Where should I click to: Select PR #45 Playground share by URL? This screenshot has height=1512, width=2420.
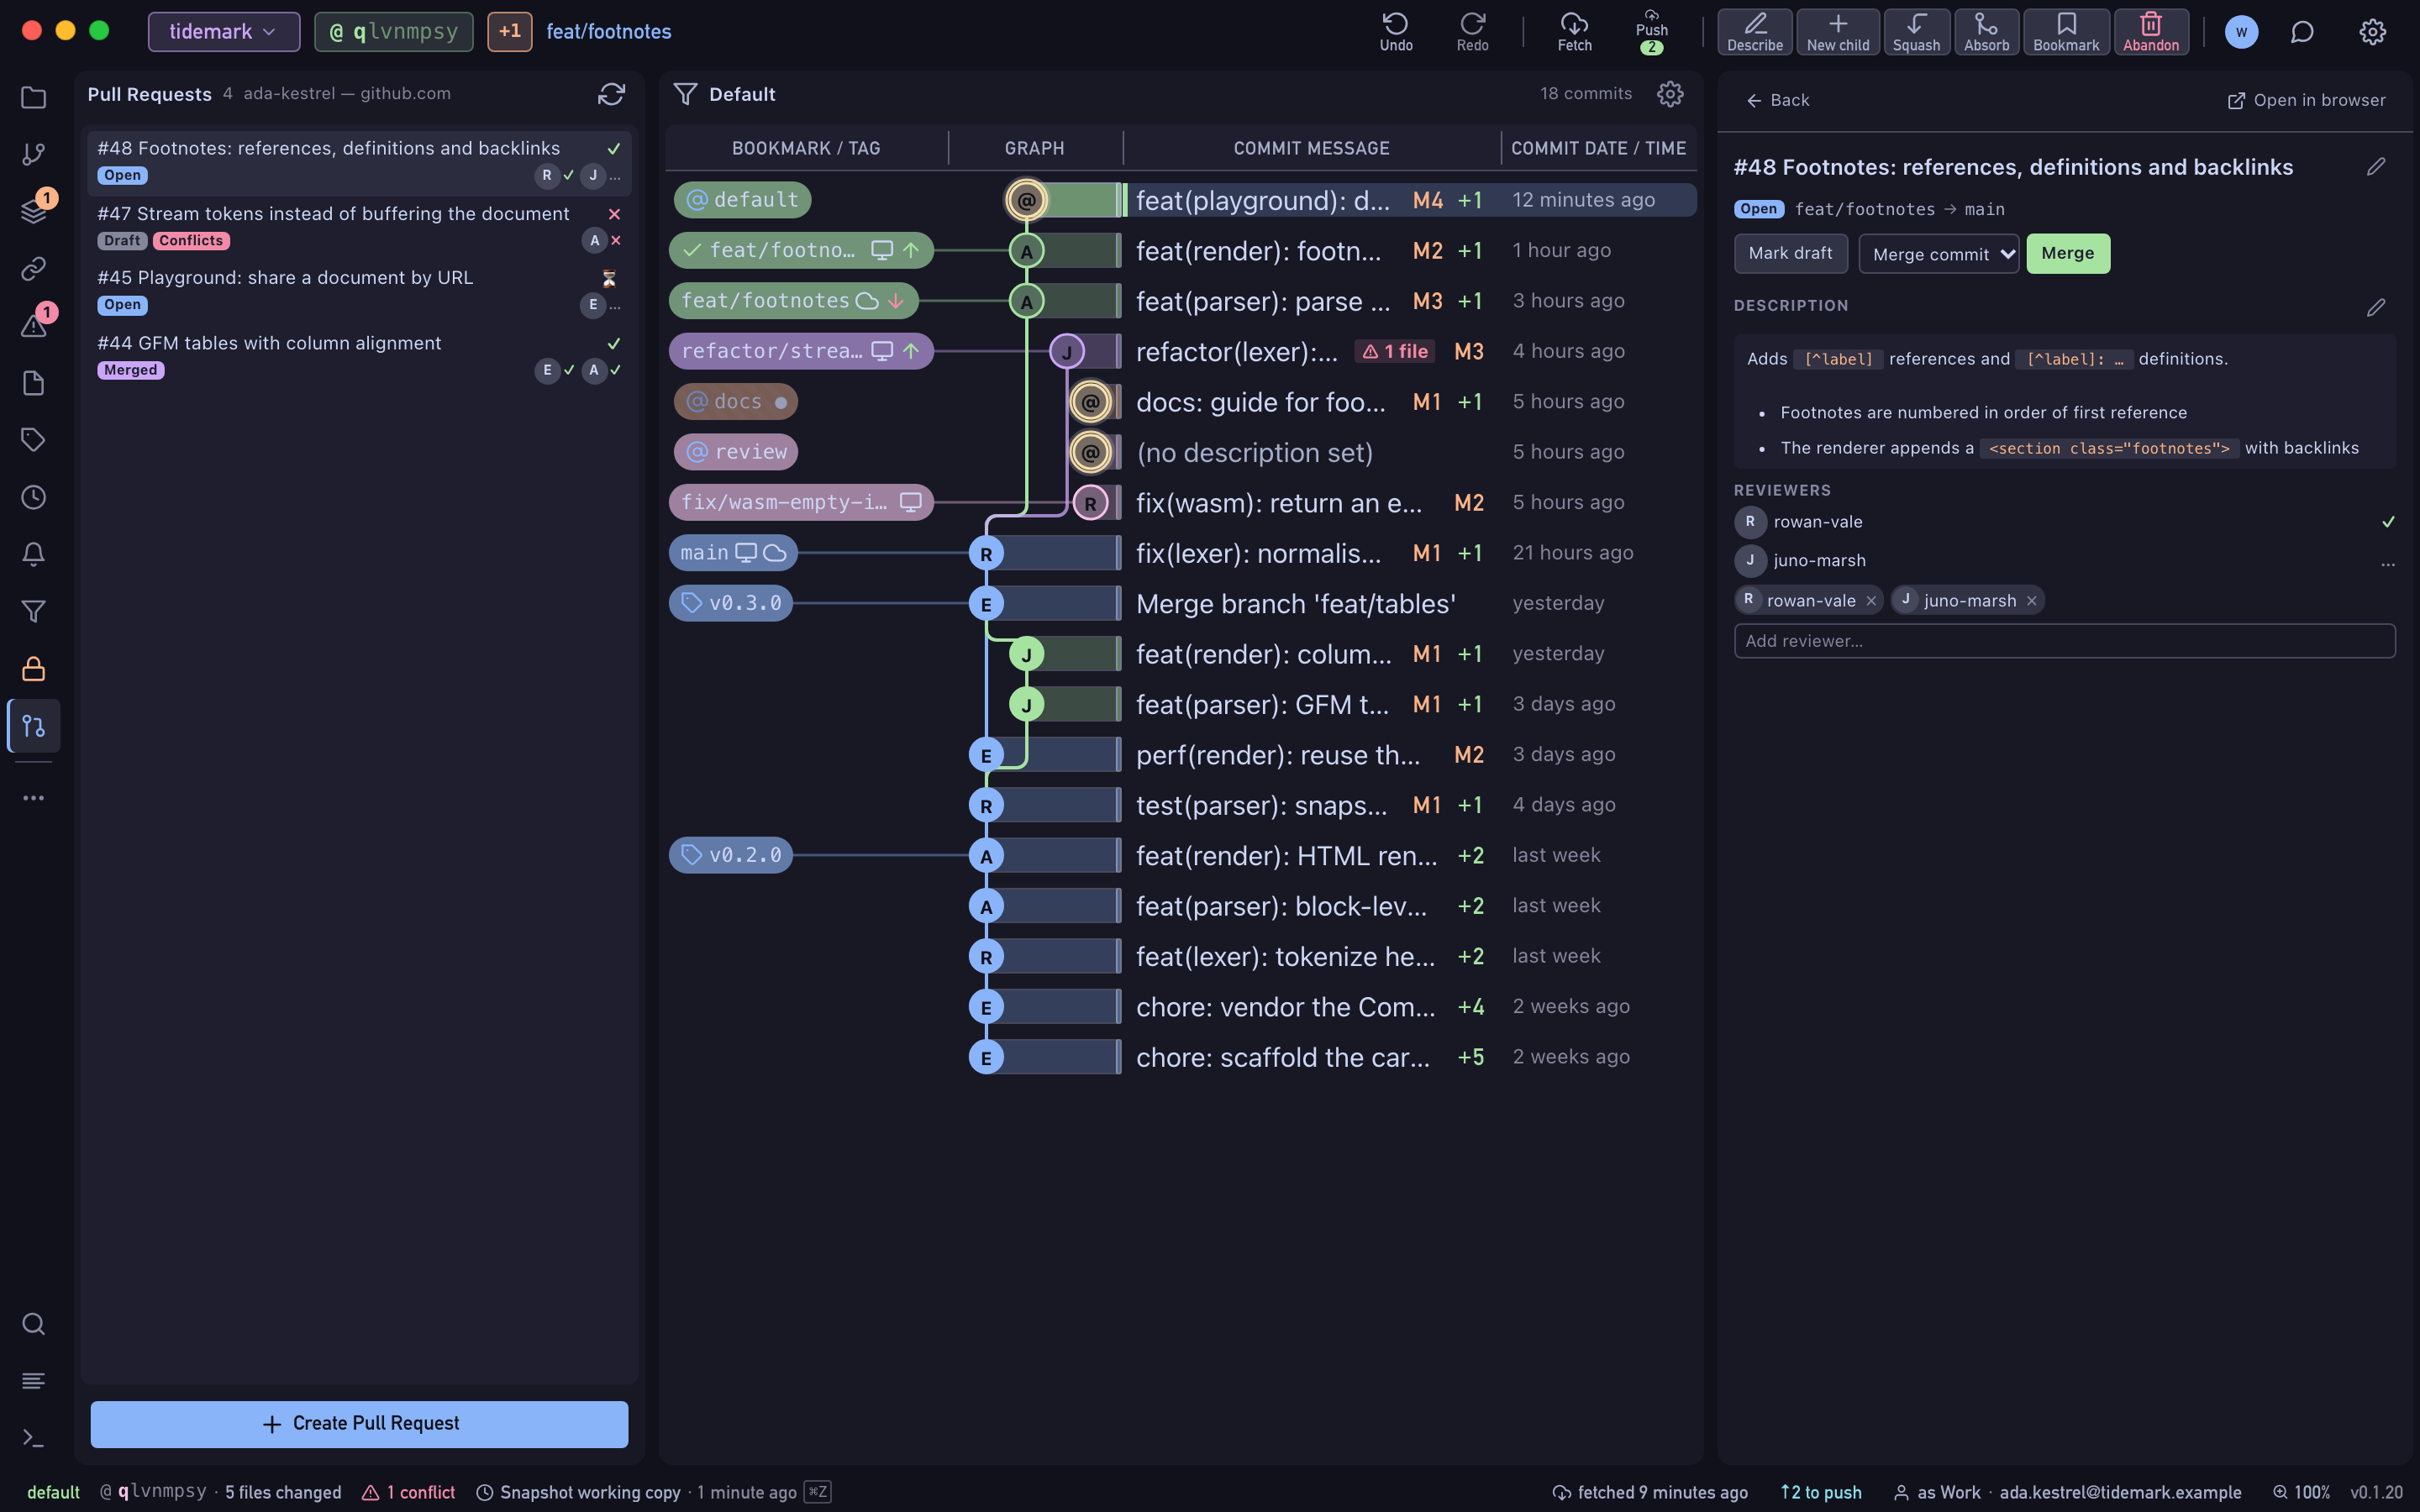359,291
